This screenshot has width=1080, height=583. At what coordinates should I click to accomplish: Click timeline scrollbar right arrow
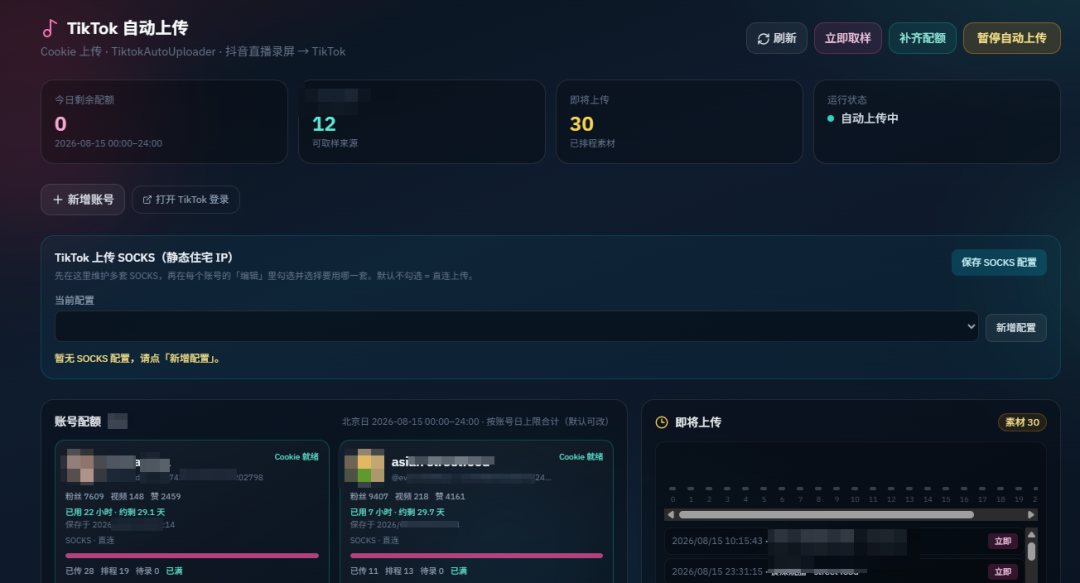point(1030,515)
